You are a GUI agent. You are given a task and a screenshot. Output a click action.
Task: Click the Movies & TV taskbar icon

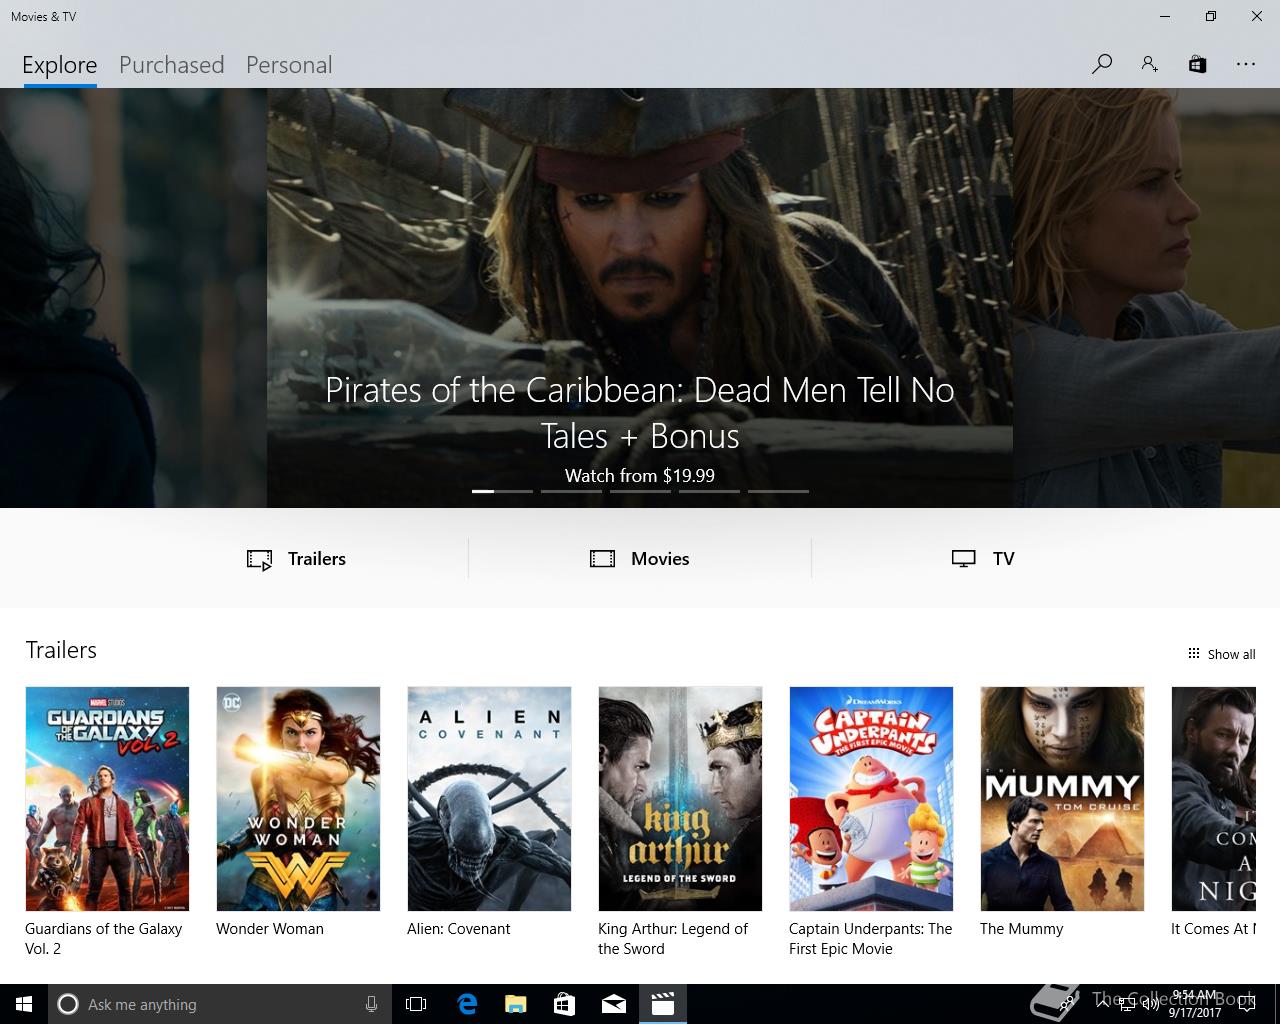[662, 1004]
